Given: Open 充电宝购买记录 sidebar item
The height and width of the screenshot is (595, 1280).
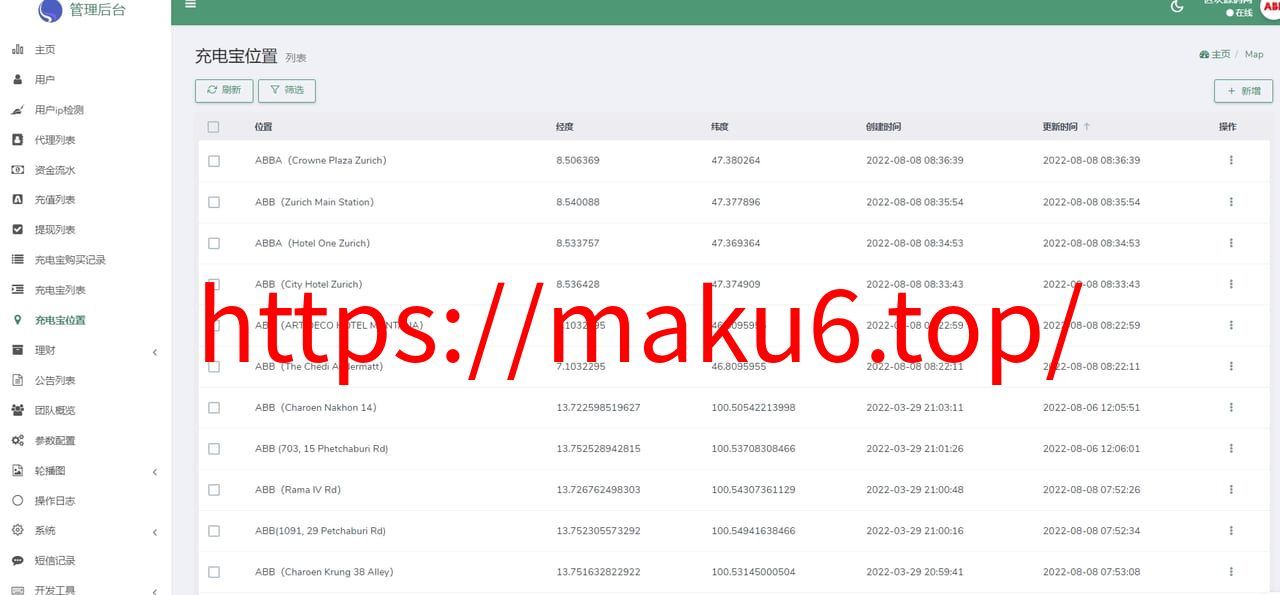Looking at the screenshot, I should tap(70, 260).
